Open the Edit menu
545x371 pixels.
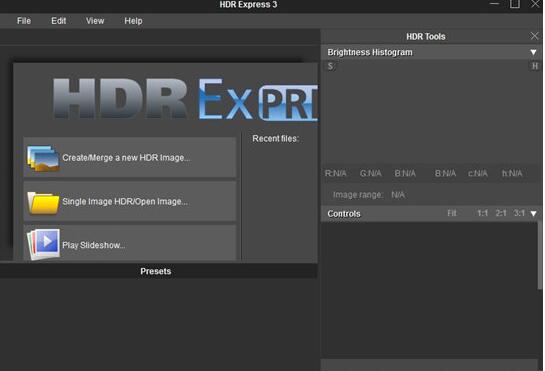(58, 21)
